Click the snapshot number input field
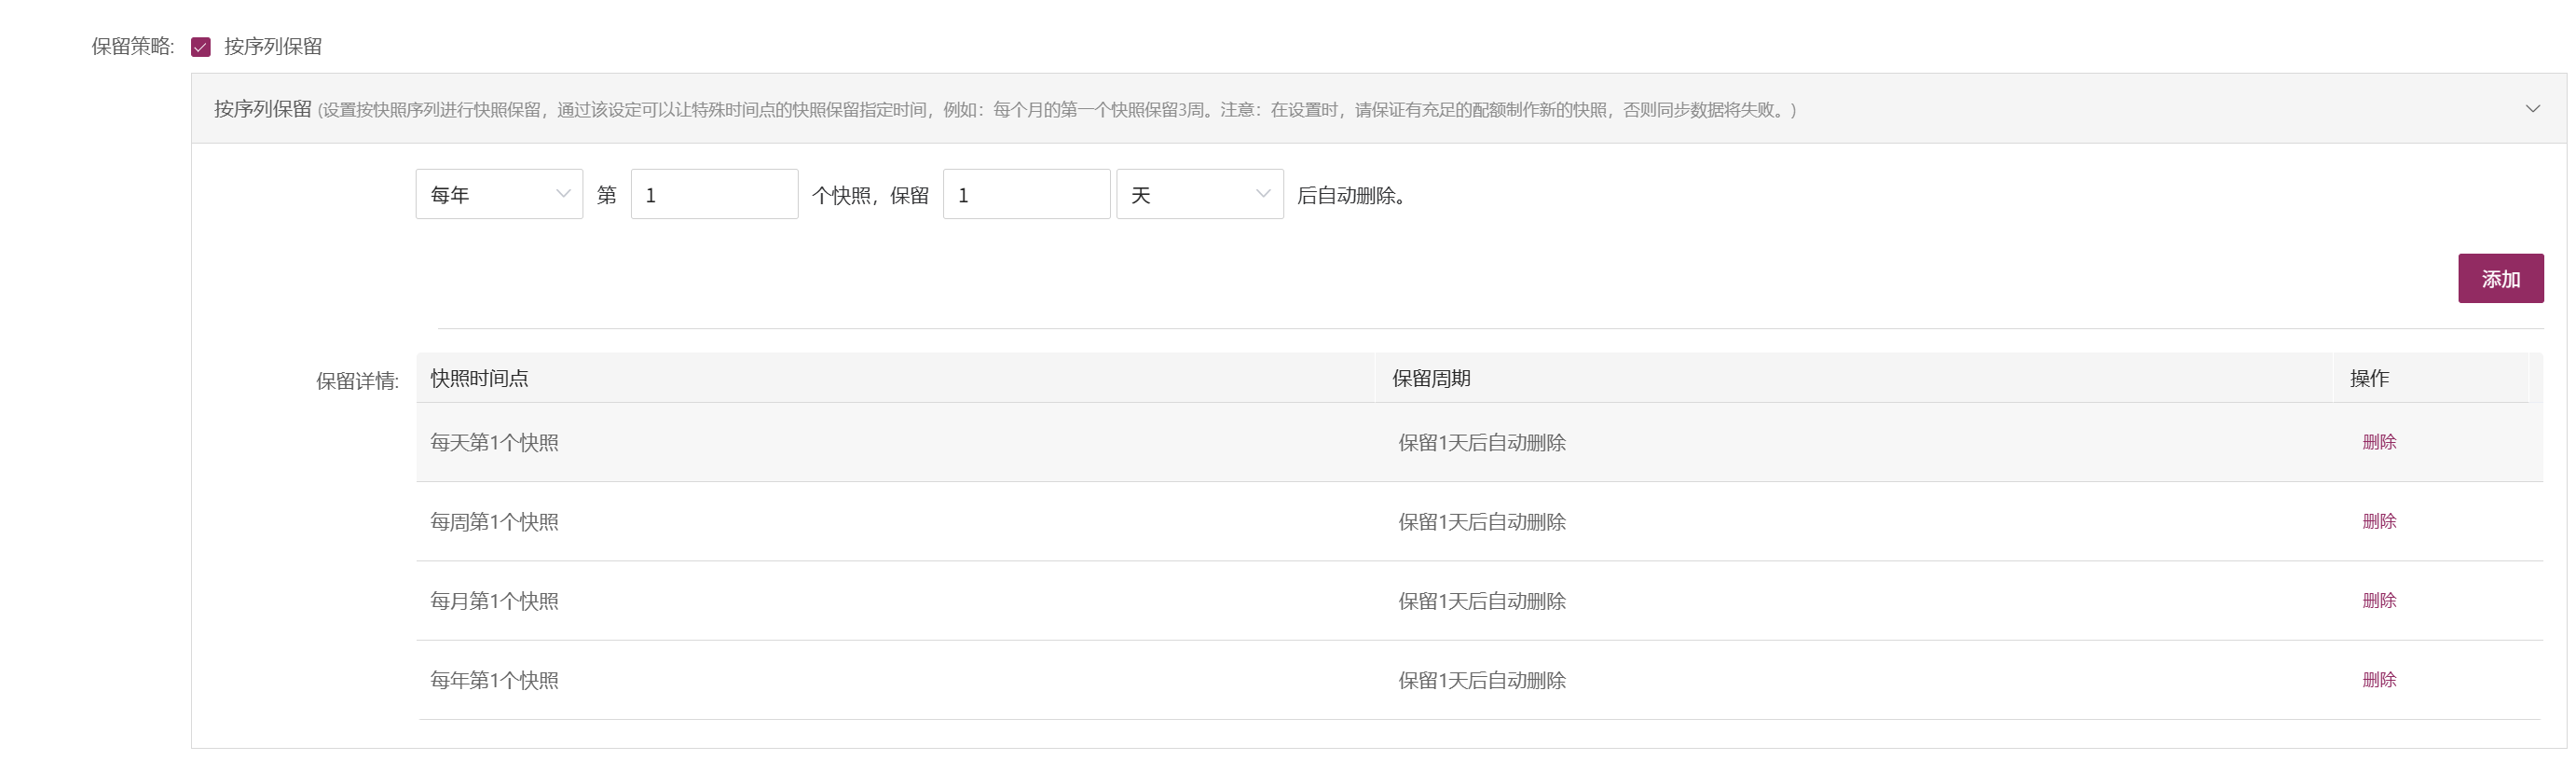 tap(714, 194)
